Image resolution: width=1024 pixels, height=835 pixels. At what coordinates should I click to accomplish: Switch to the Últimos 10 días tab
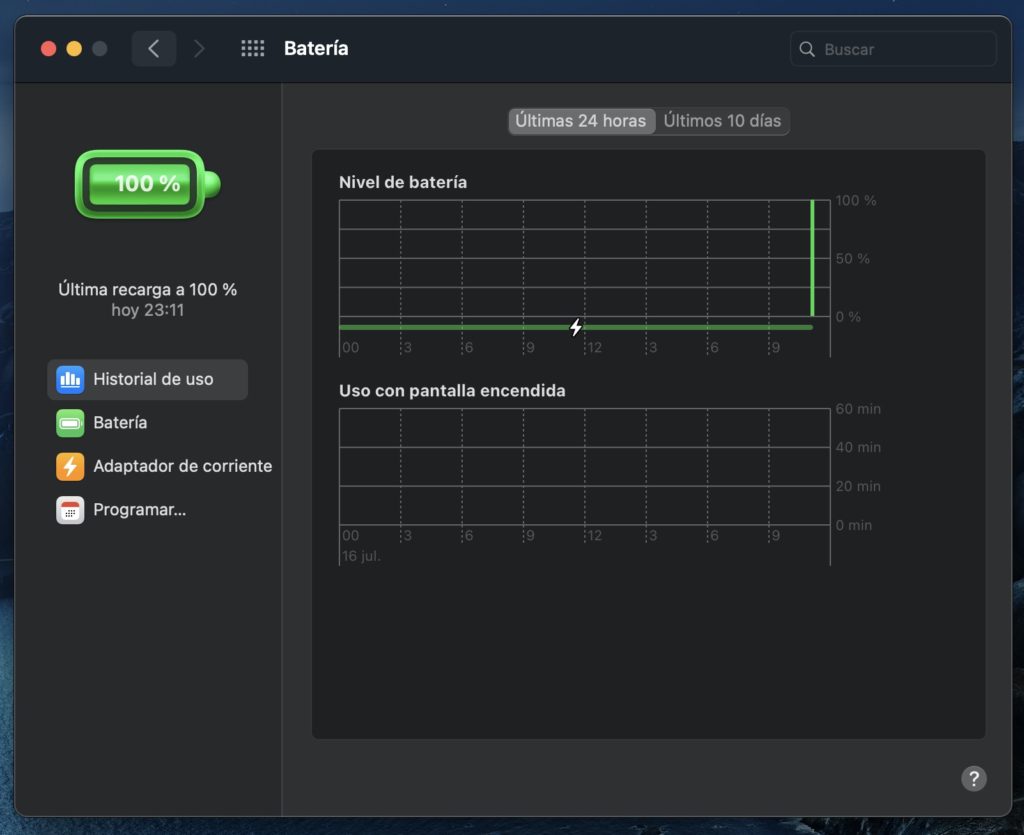(722, 121)
